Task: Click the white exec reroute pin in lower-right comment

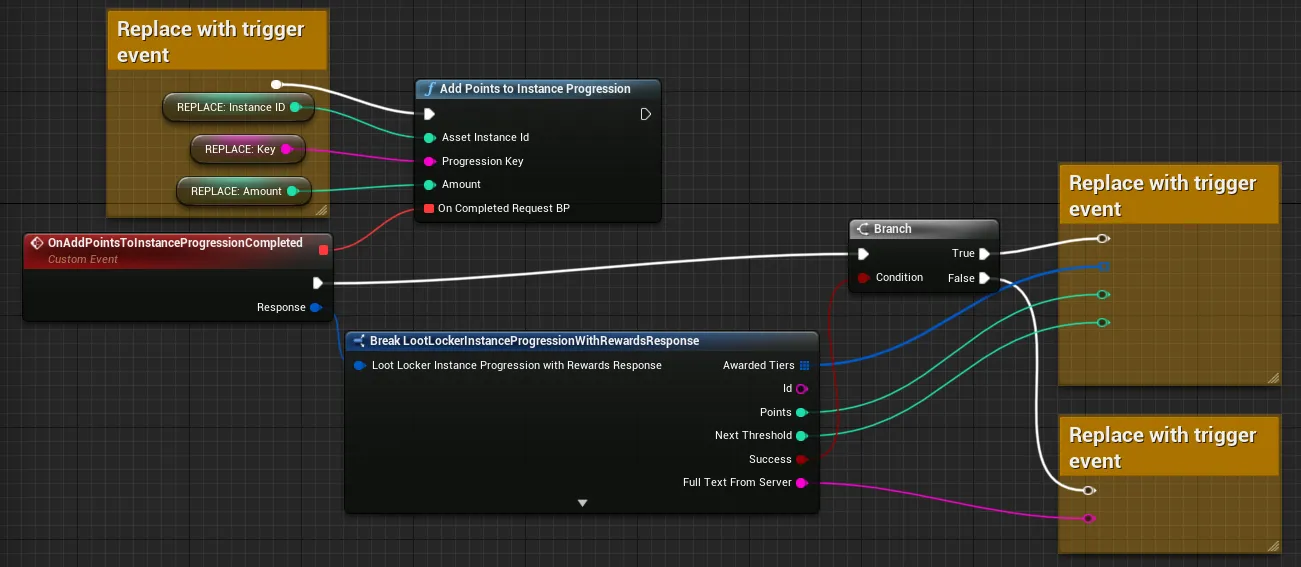Action: [1089, 490]
